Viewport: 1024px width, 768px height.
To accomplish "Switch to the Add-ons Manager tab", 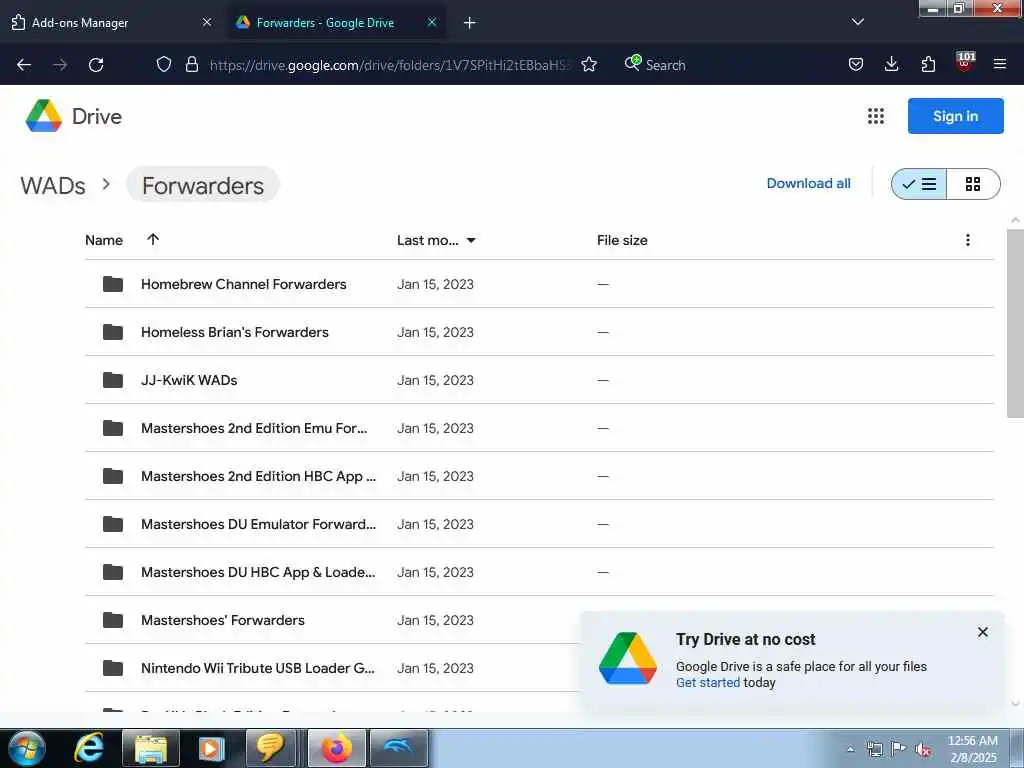I will tap(112, 23).
